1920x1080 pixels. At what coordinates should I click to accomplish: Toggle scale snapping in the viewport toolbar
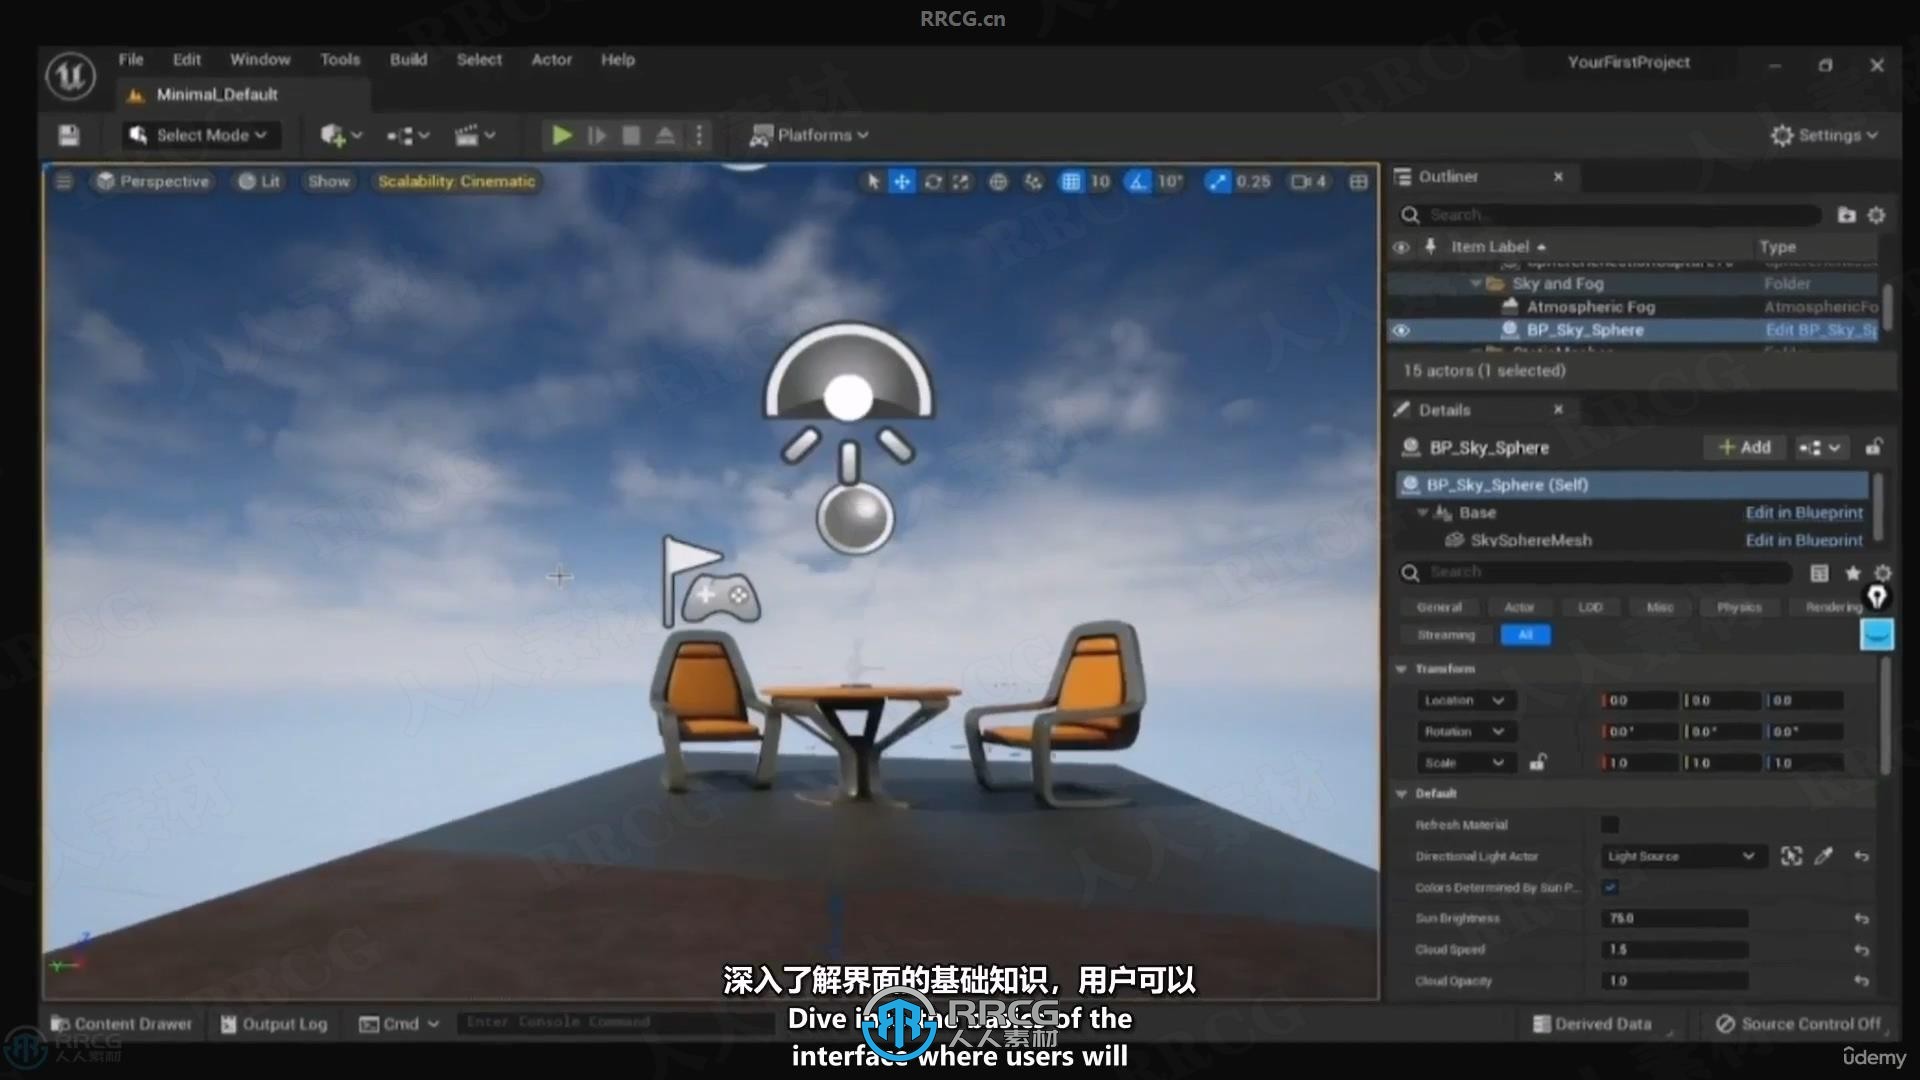[x=1217, y=181]
